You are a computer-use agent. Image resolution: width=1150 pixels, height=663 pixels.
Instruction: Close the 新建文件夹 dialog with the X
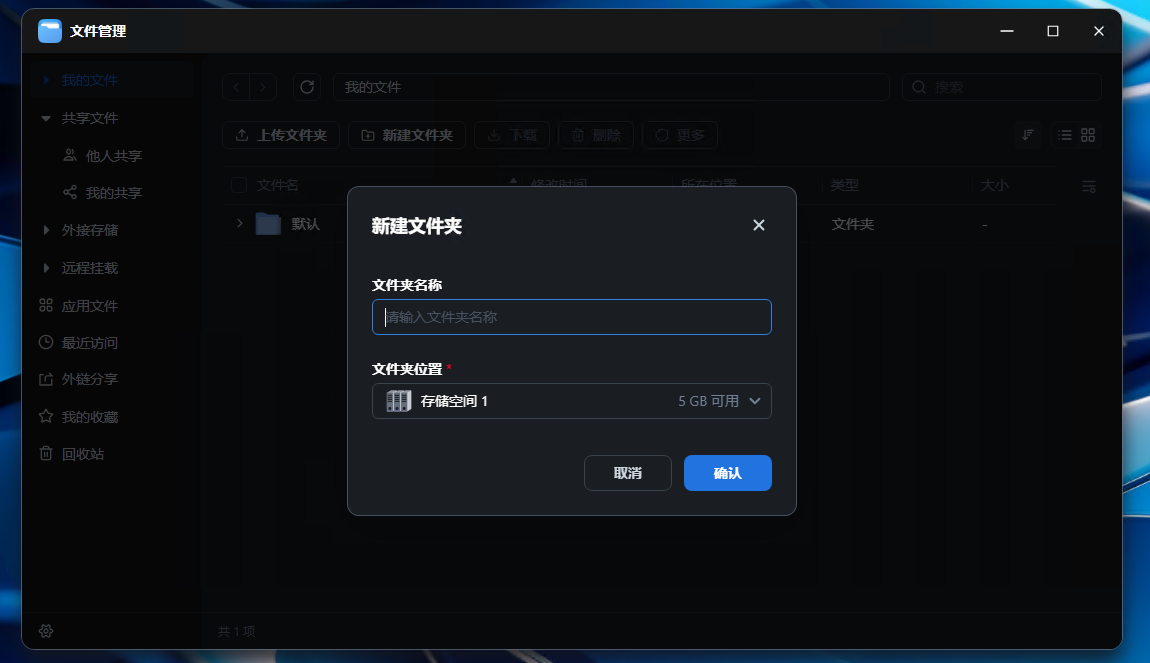pyautogui.click(x=758, y=225)
